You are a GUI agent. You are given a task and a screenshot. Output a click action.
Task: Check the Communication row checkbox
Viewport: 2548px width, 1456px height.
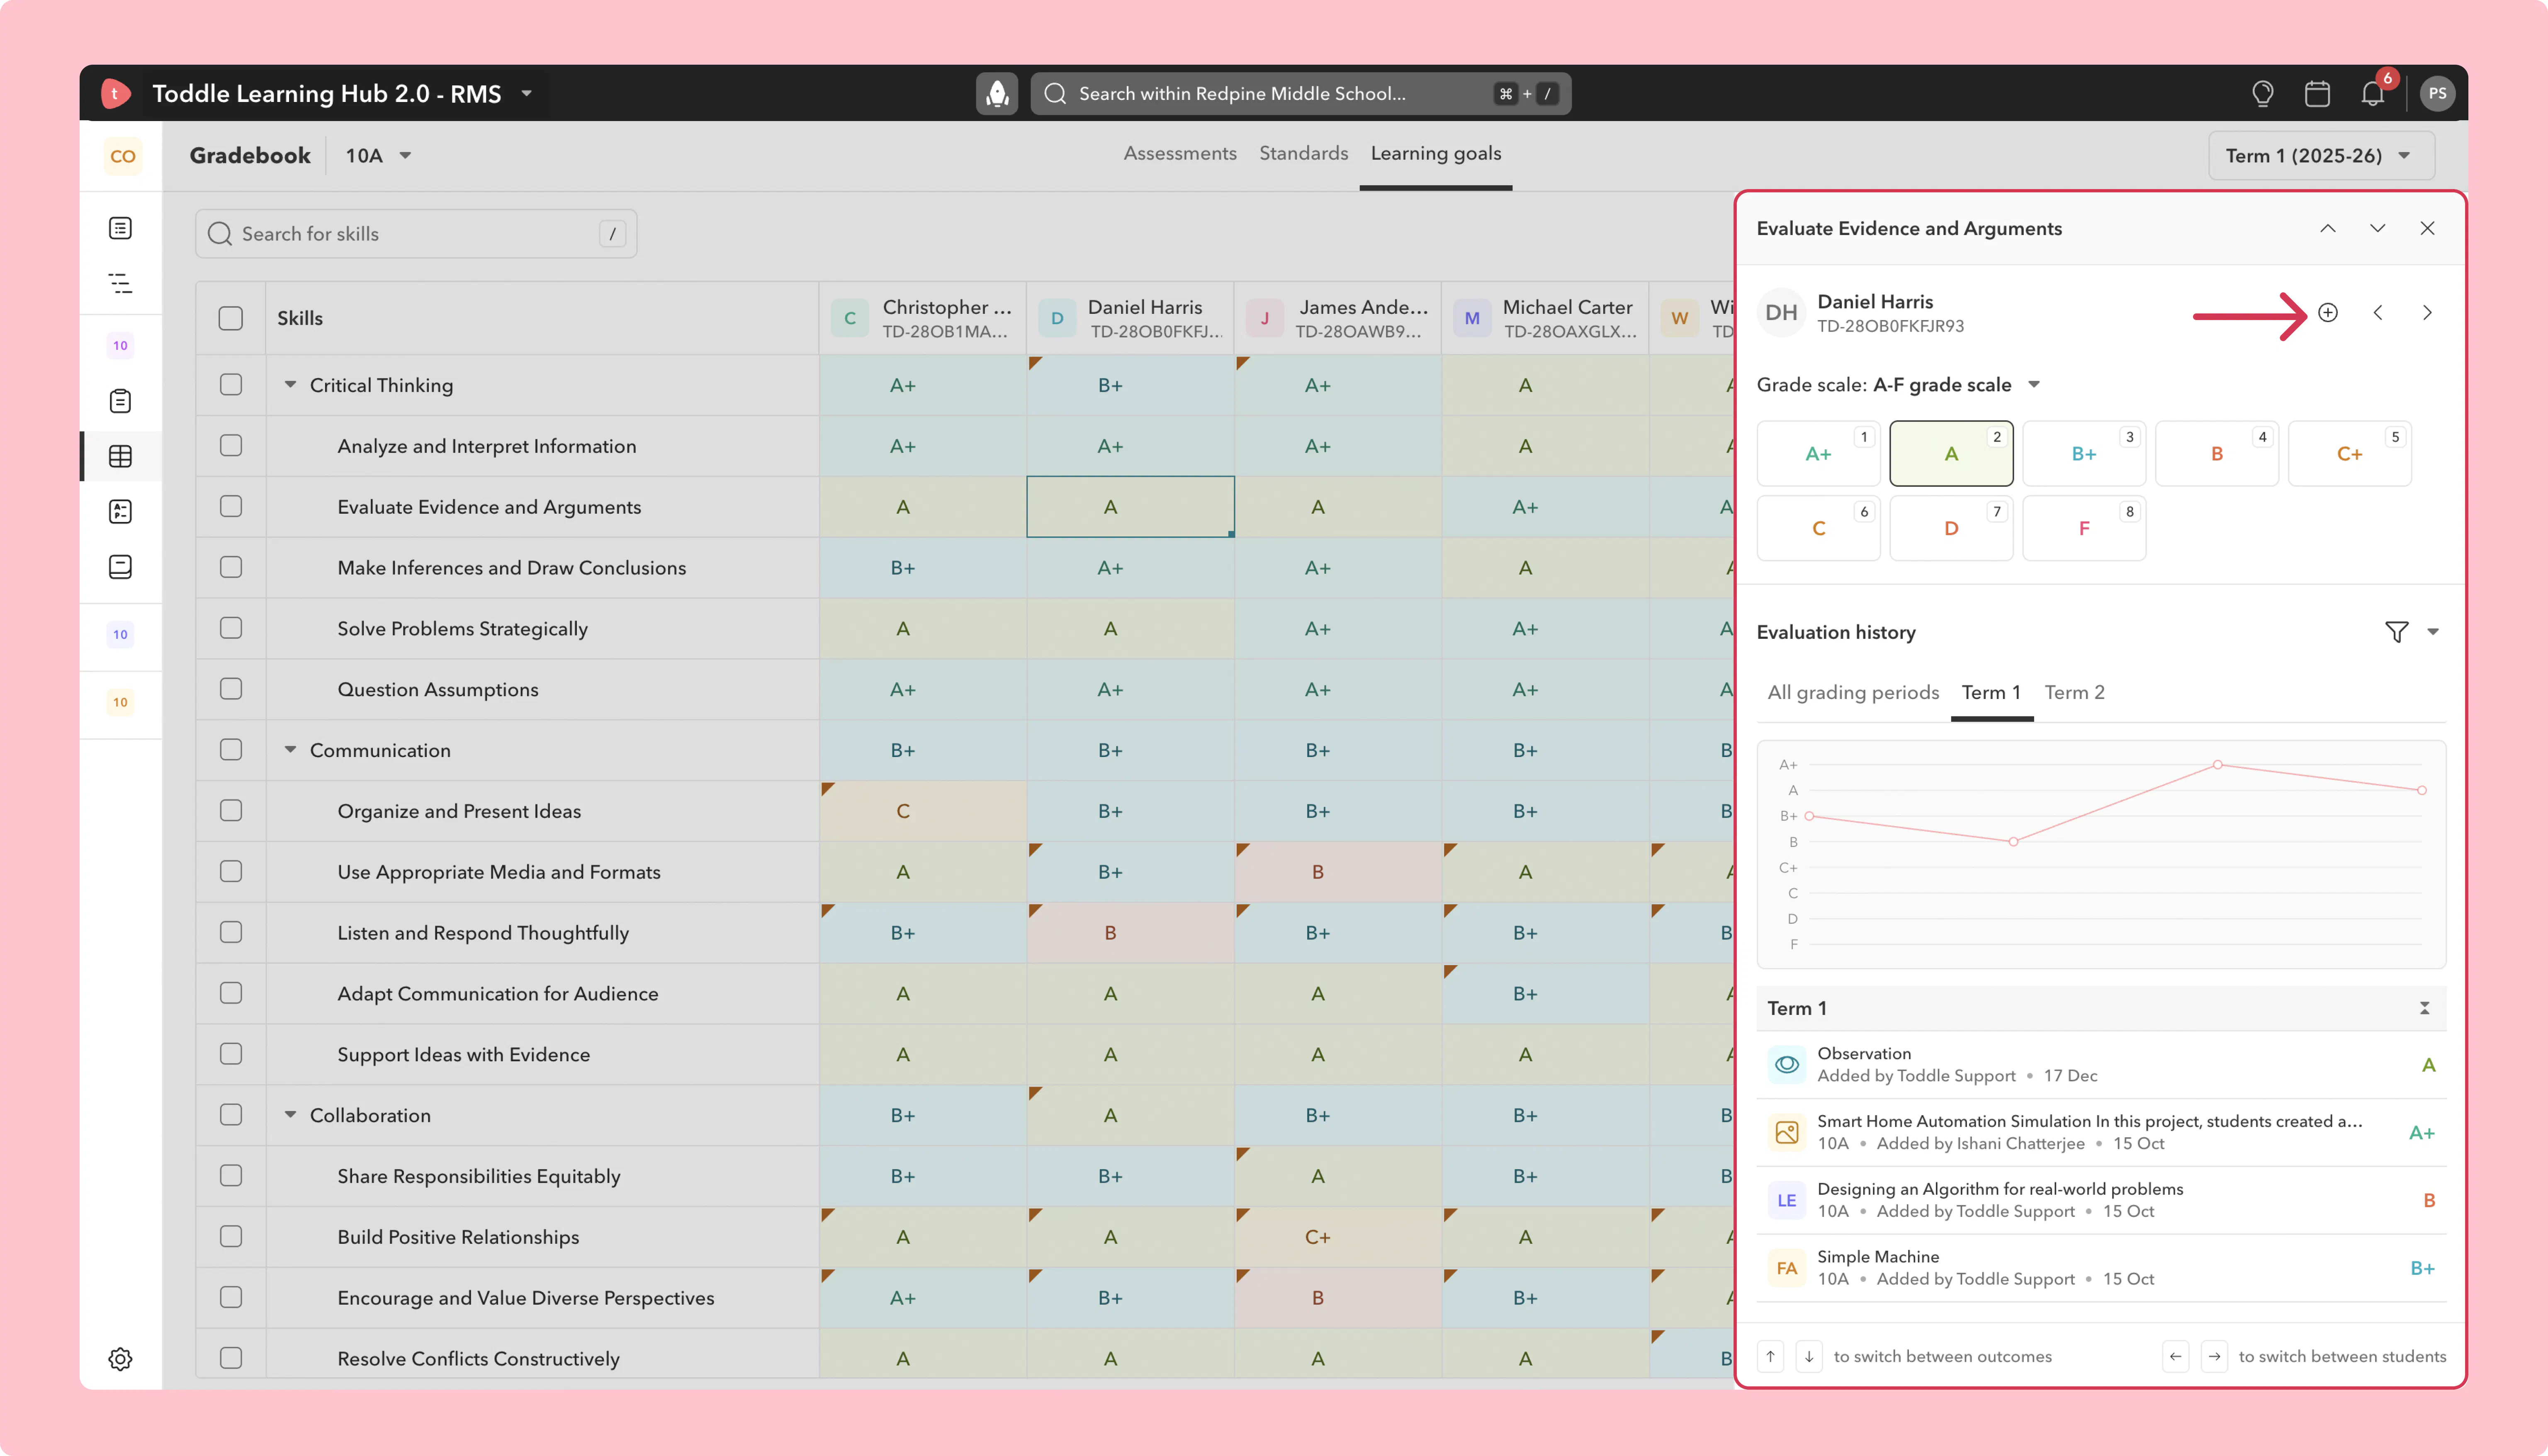(230, 750)
